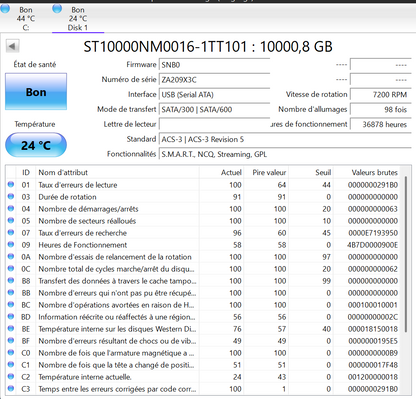Select row Nombre d'essais de relancement de la rotation
Image resolution: width=416 pixels, height=399 pixels.
[203, 257]
